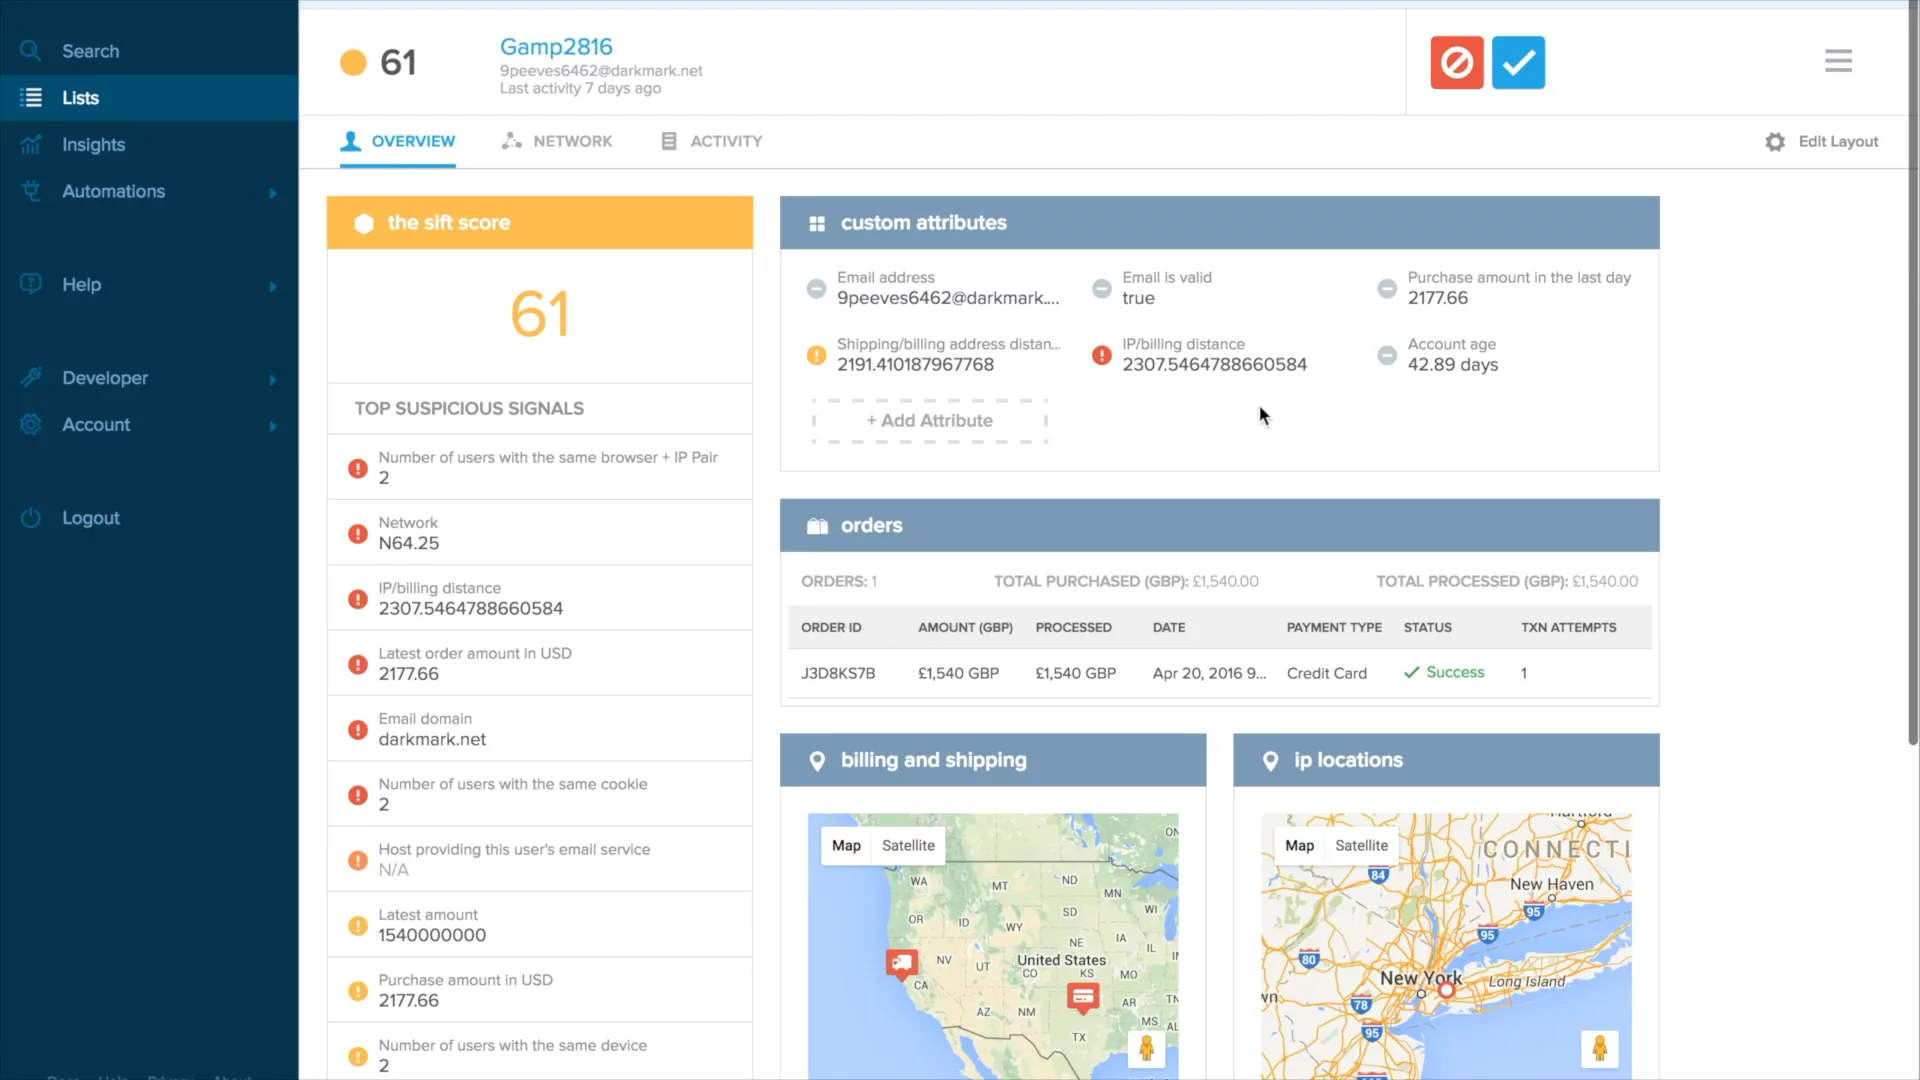
Task: Click Street View pegman on ip locations map
Action: (1599, 1048)
